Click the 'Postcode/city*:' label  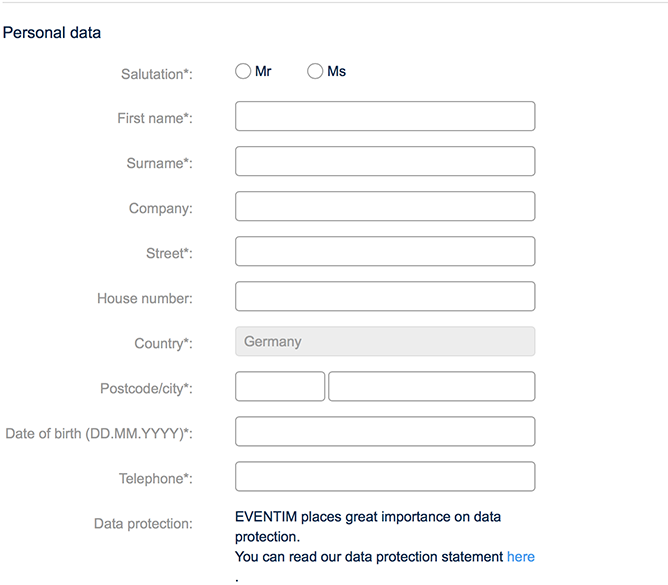point(146,388)
